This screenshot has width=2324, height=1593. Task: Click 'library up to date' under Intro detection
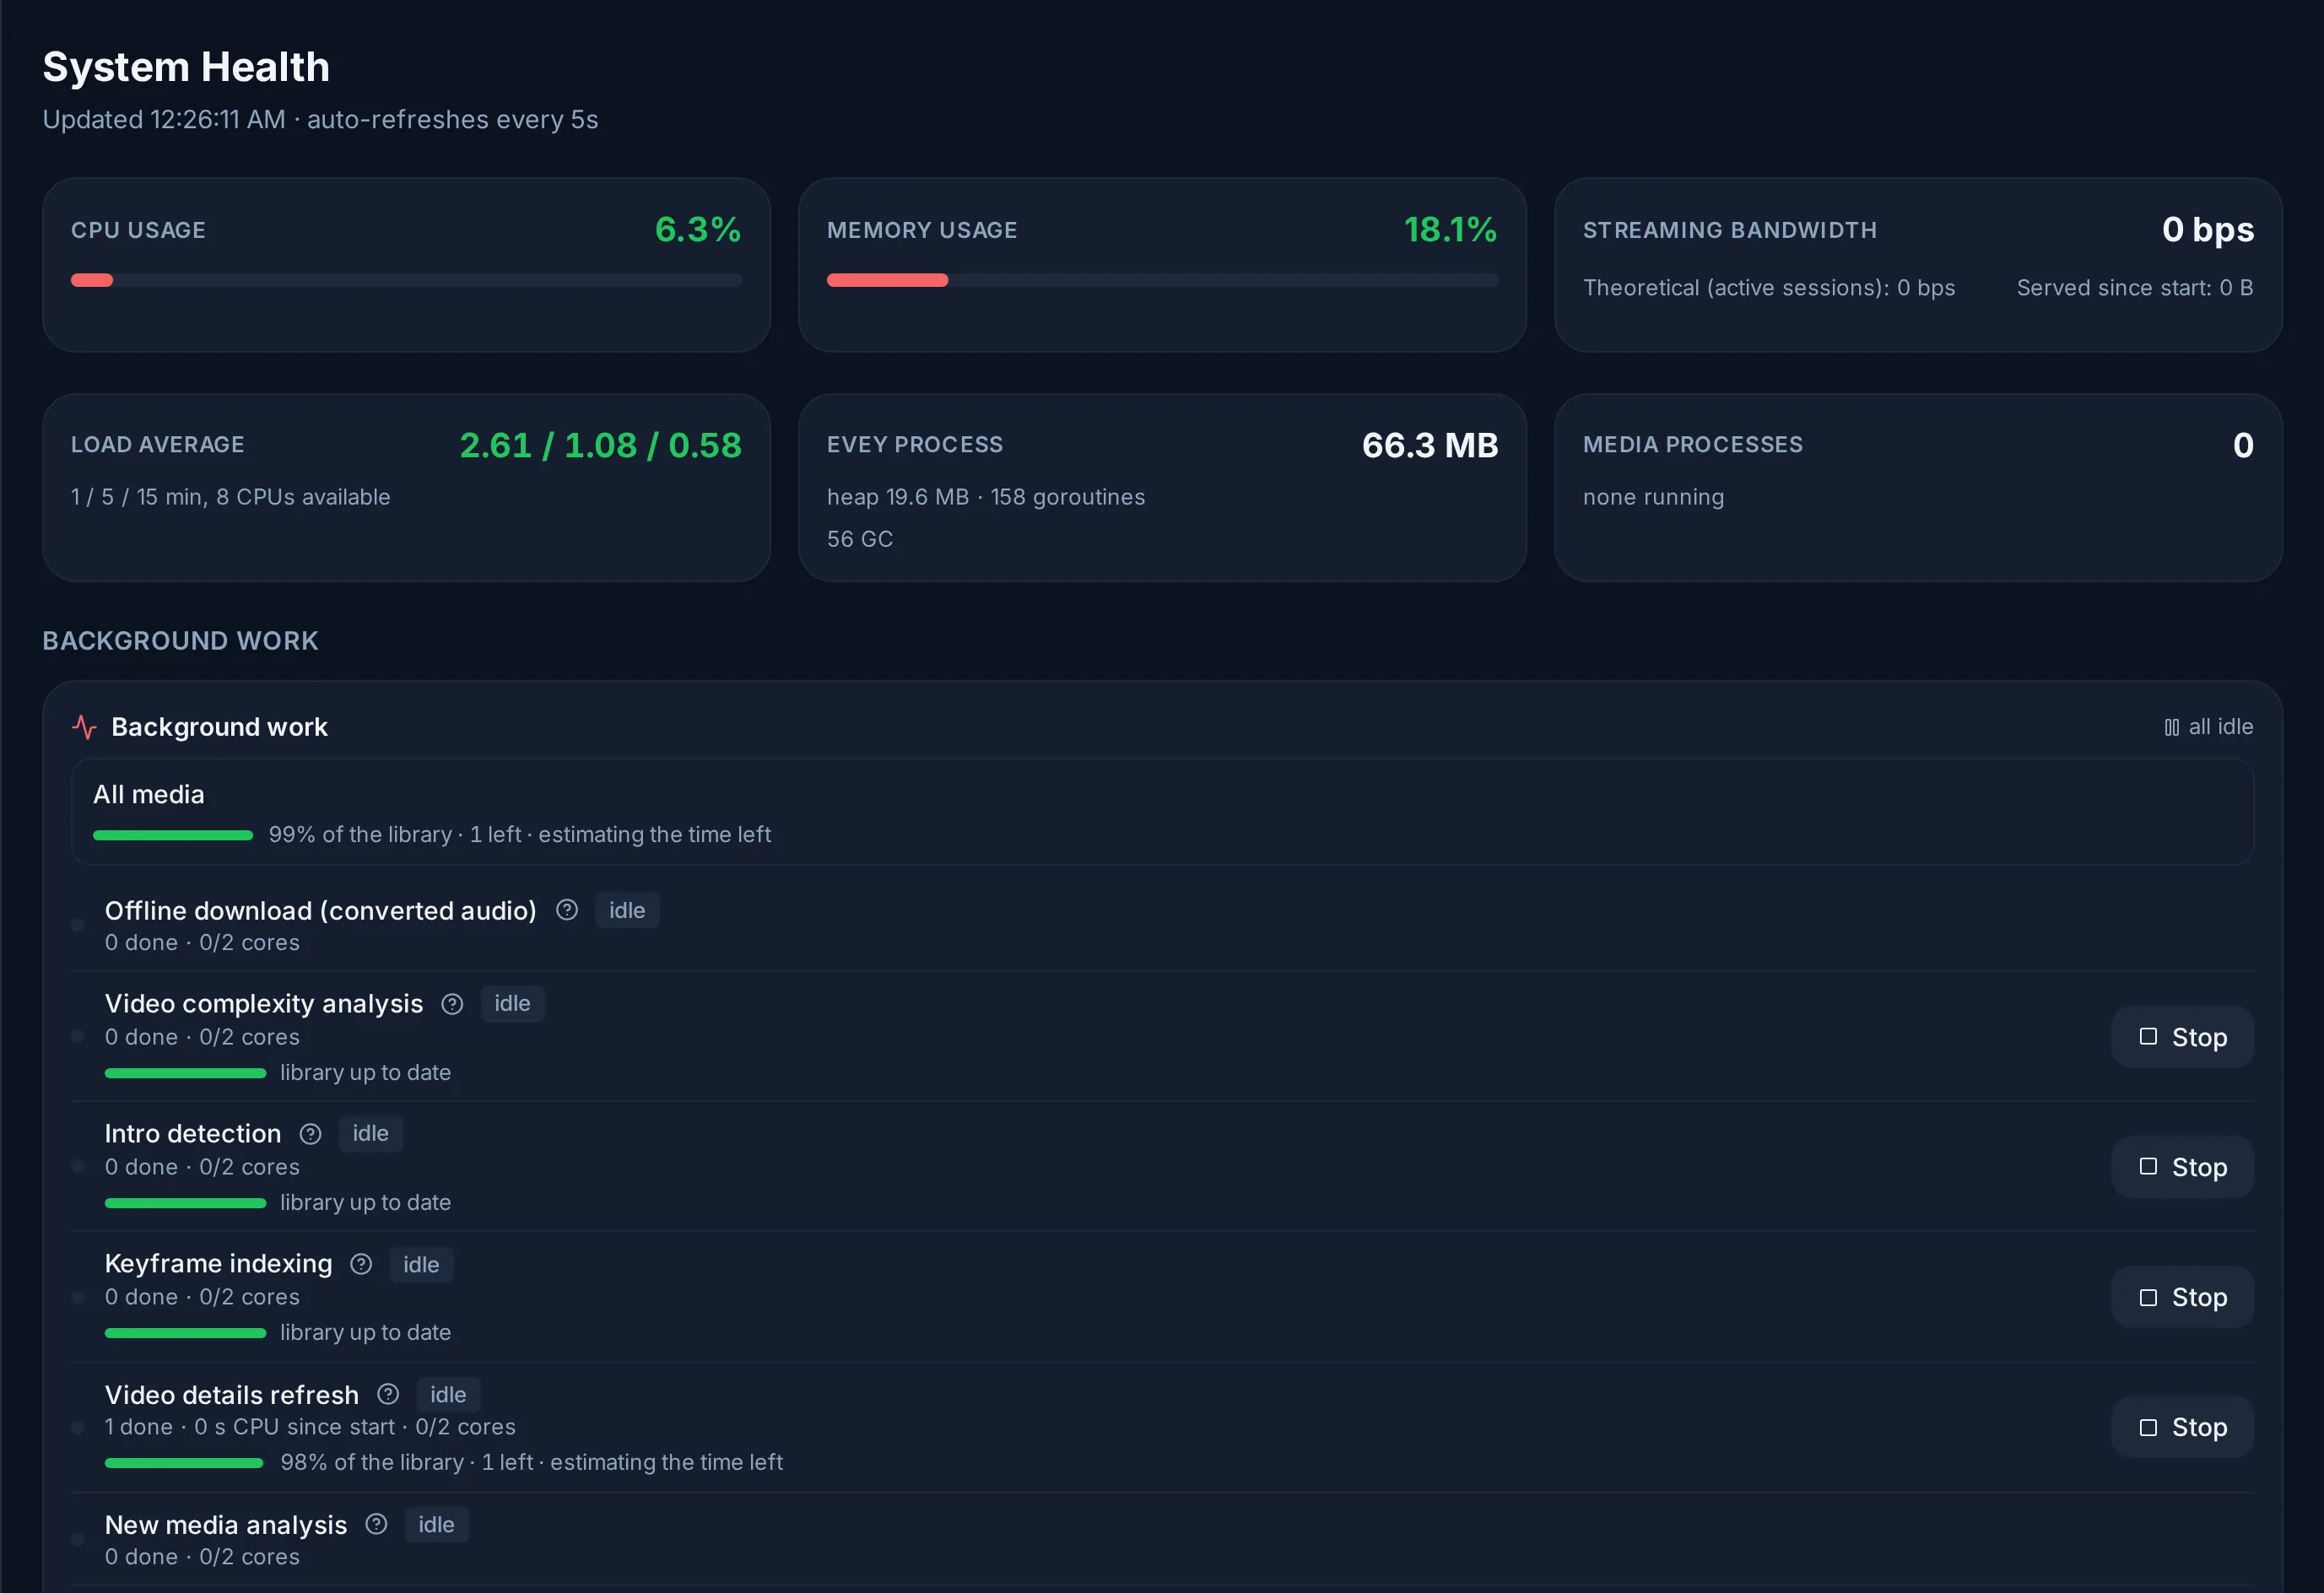pos(366,1203)
